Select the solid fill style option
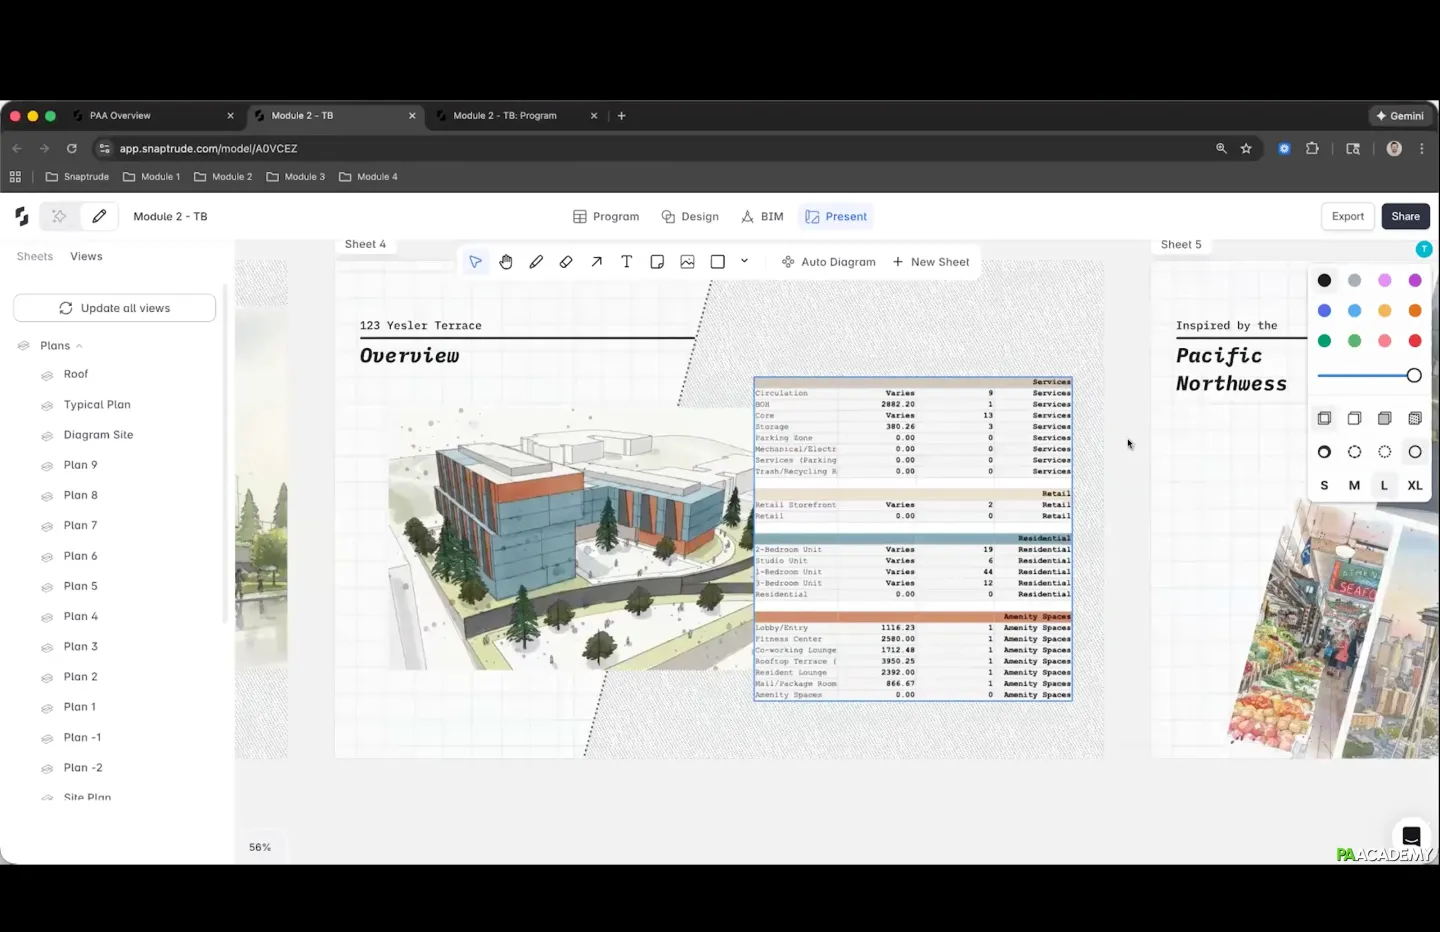 [x=1384, y=418]
